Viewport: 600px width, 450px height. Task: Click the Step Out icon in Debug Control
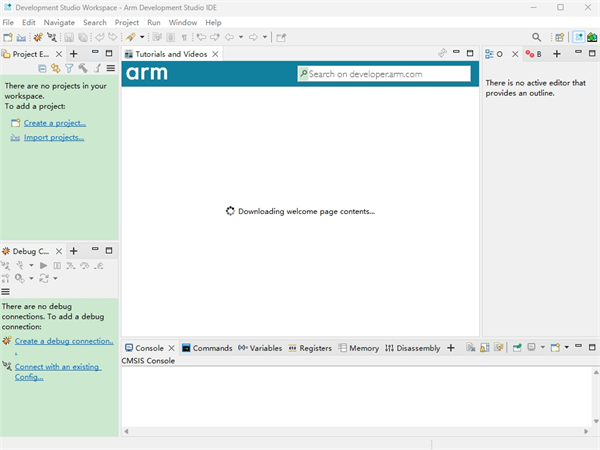99,266
